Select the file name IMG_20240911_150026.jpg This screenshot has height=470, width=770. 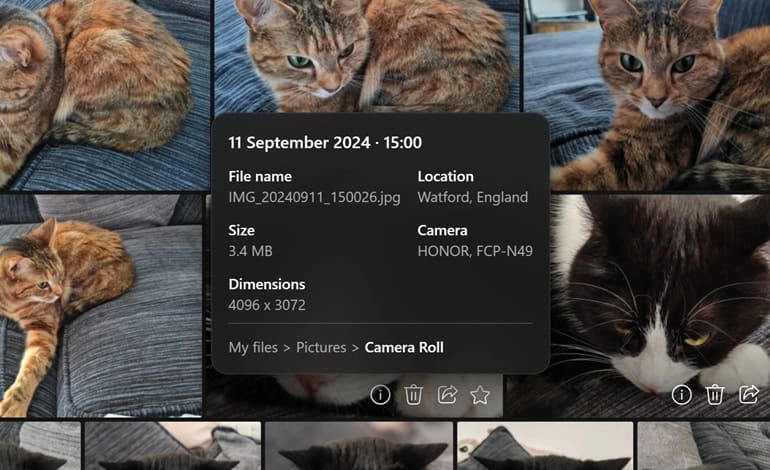click(x=314, y=197)
